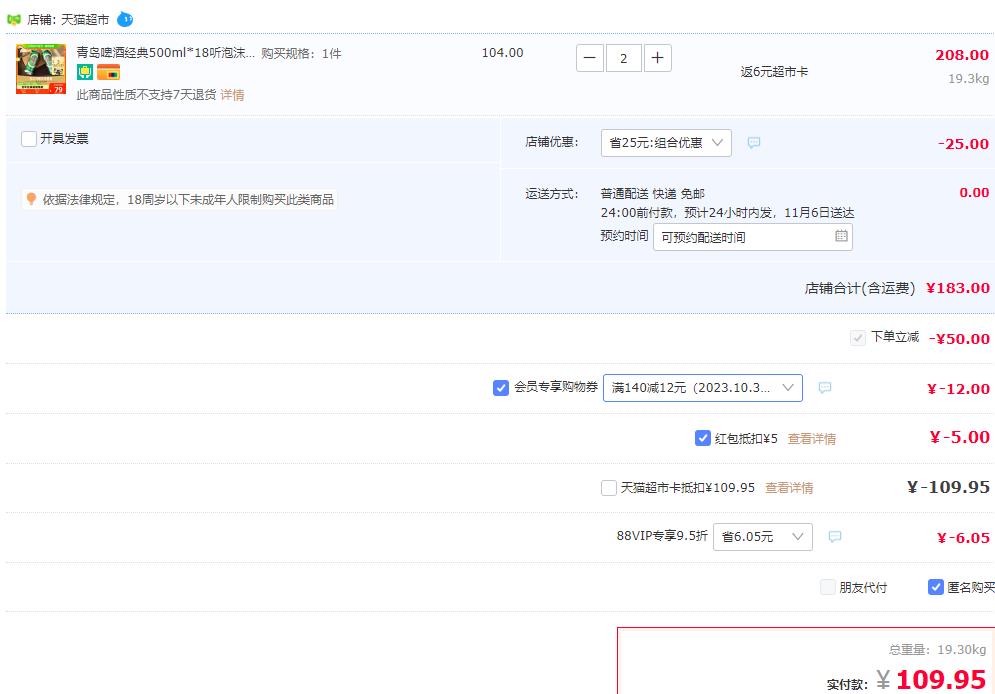This screenshot has height=694, width=995.
Task: Click the 返6元超市卡 text
Action: click(x=774, y=72)
